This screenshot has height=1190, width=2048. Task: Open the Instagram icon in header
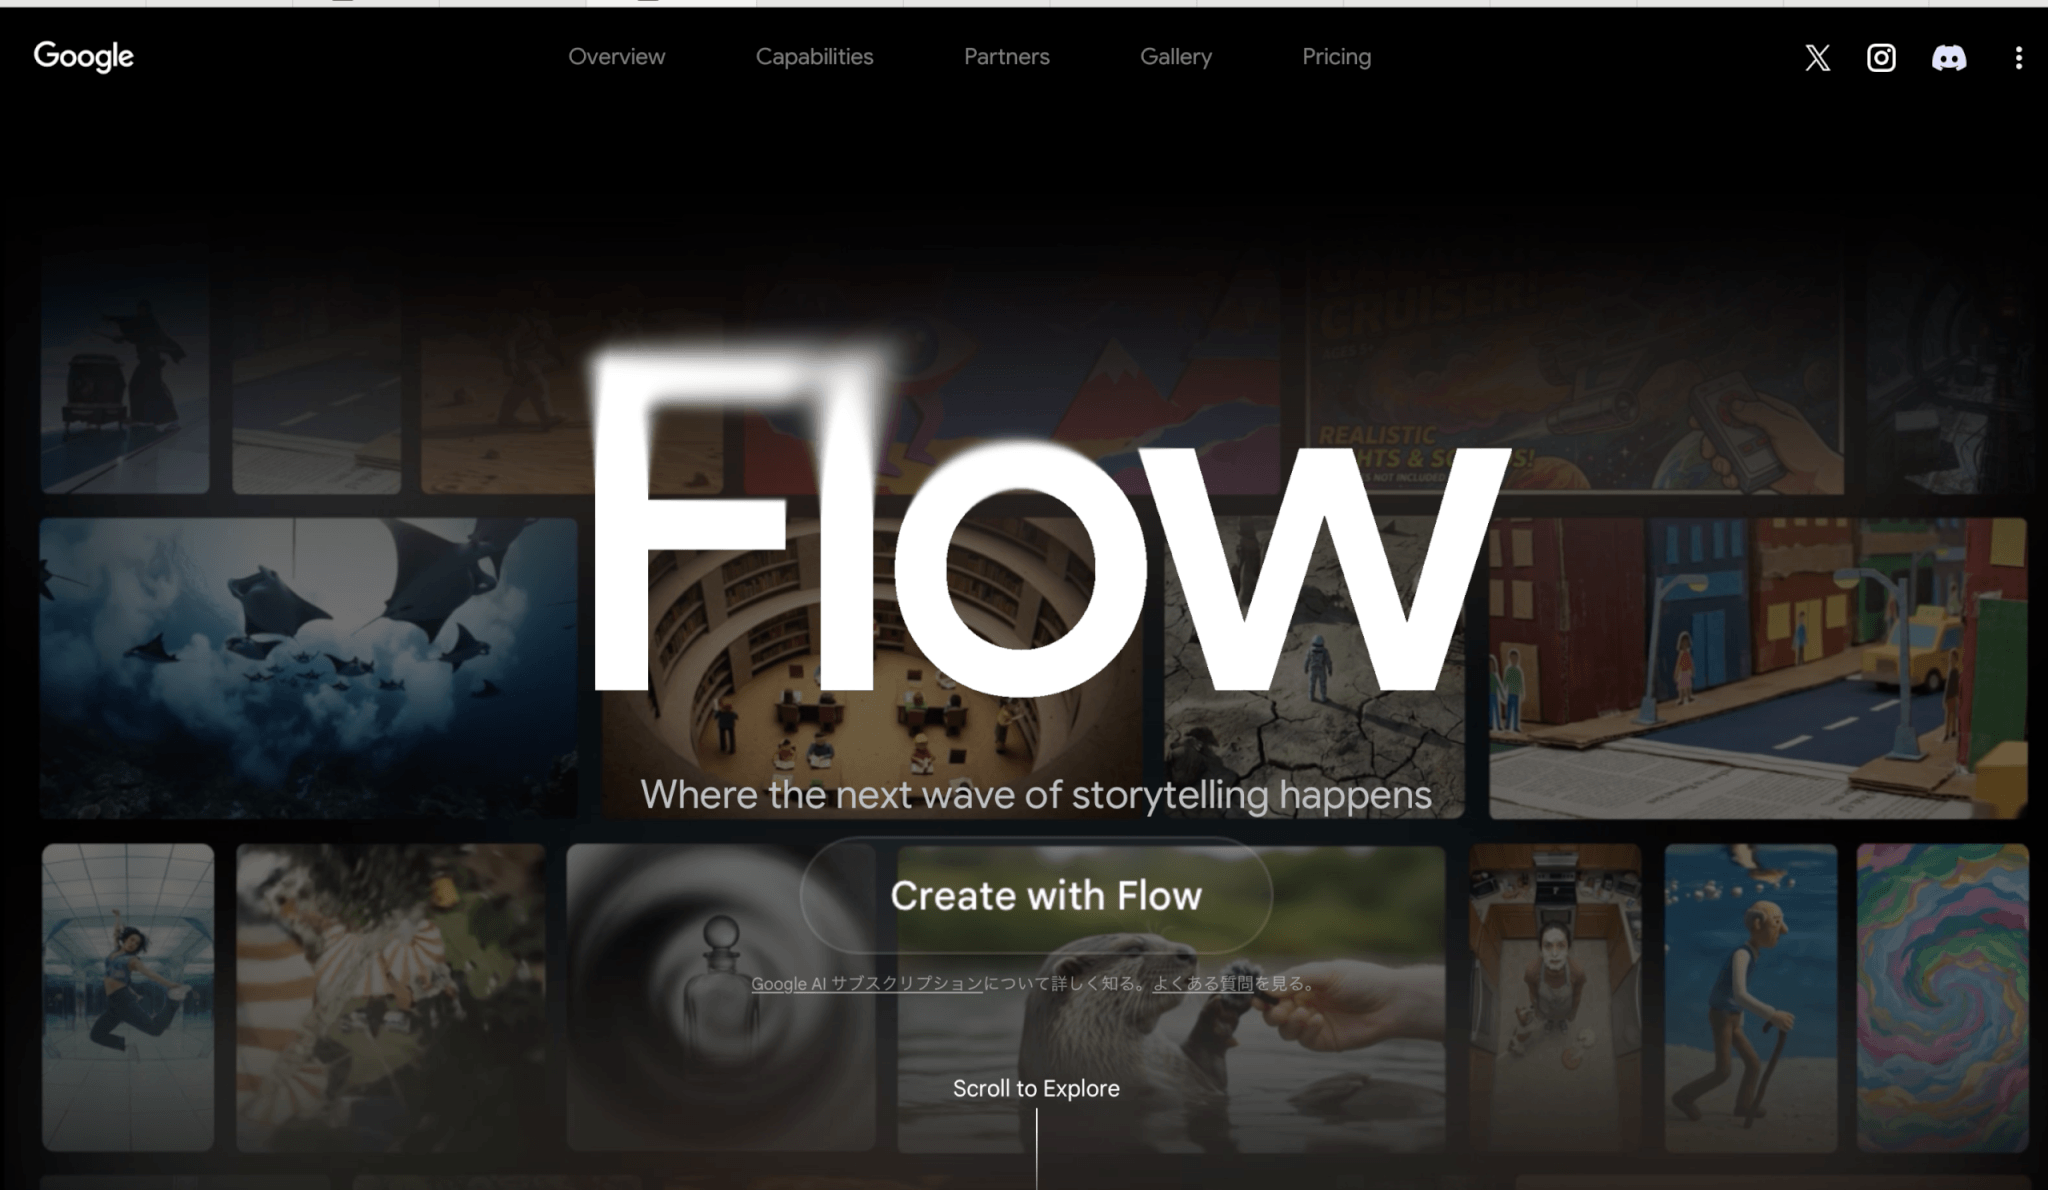(1881, 58)
